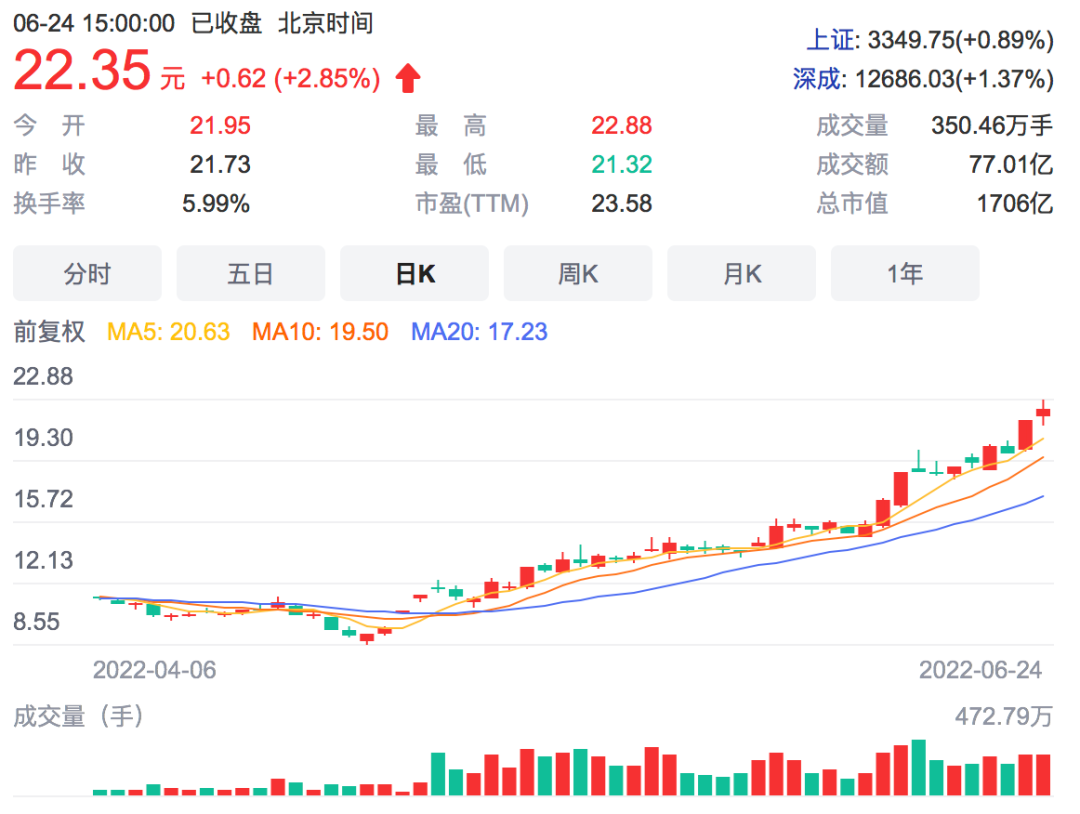The image size is (1080, 814).
Task: Open the 五日 five-day chart tab
Action: click(x=250, y=272)
